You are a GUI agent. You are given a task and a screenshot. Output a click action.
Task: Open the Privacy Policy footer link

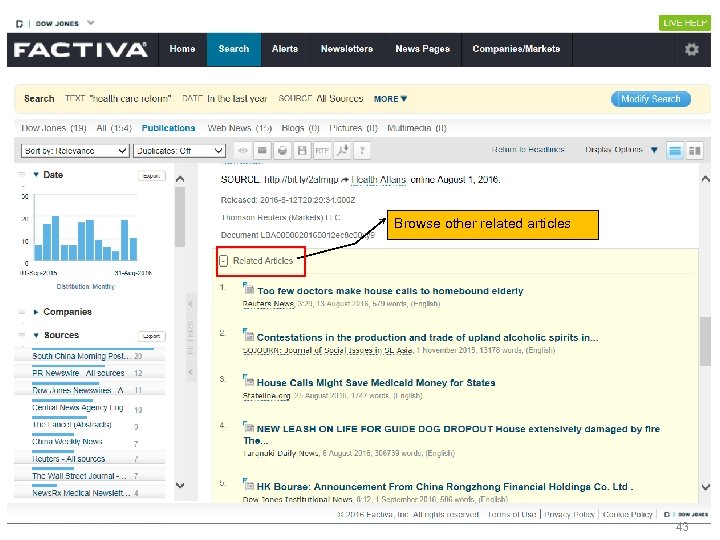click(x=569, y=514)
